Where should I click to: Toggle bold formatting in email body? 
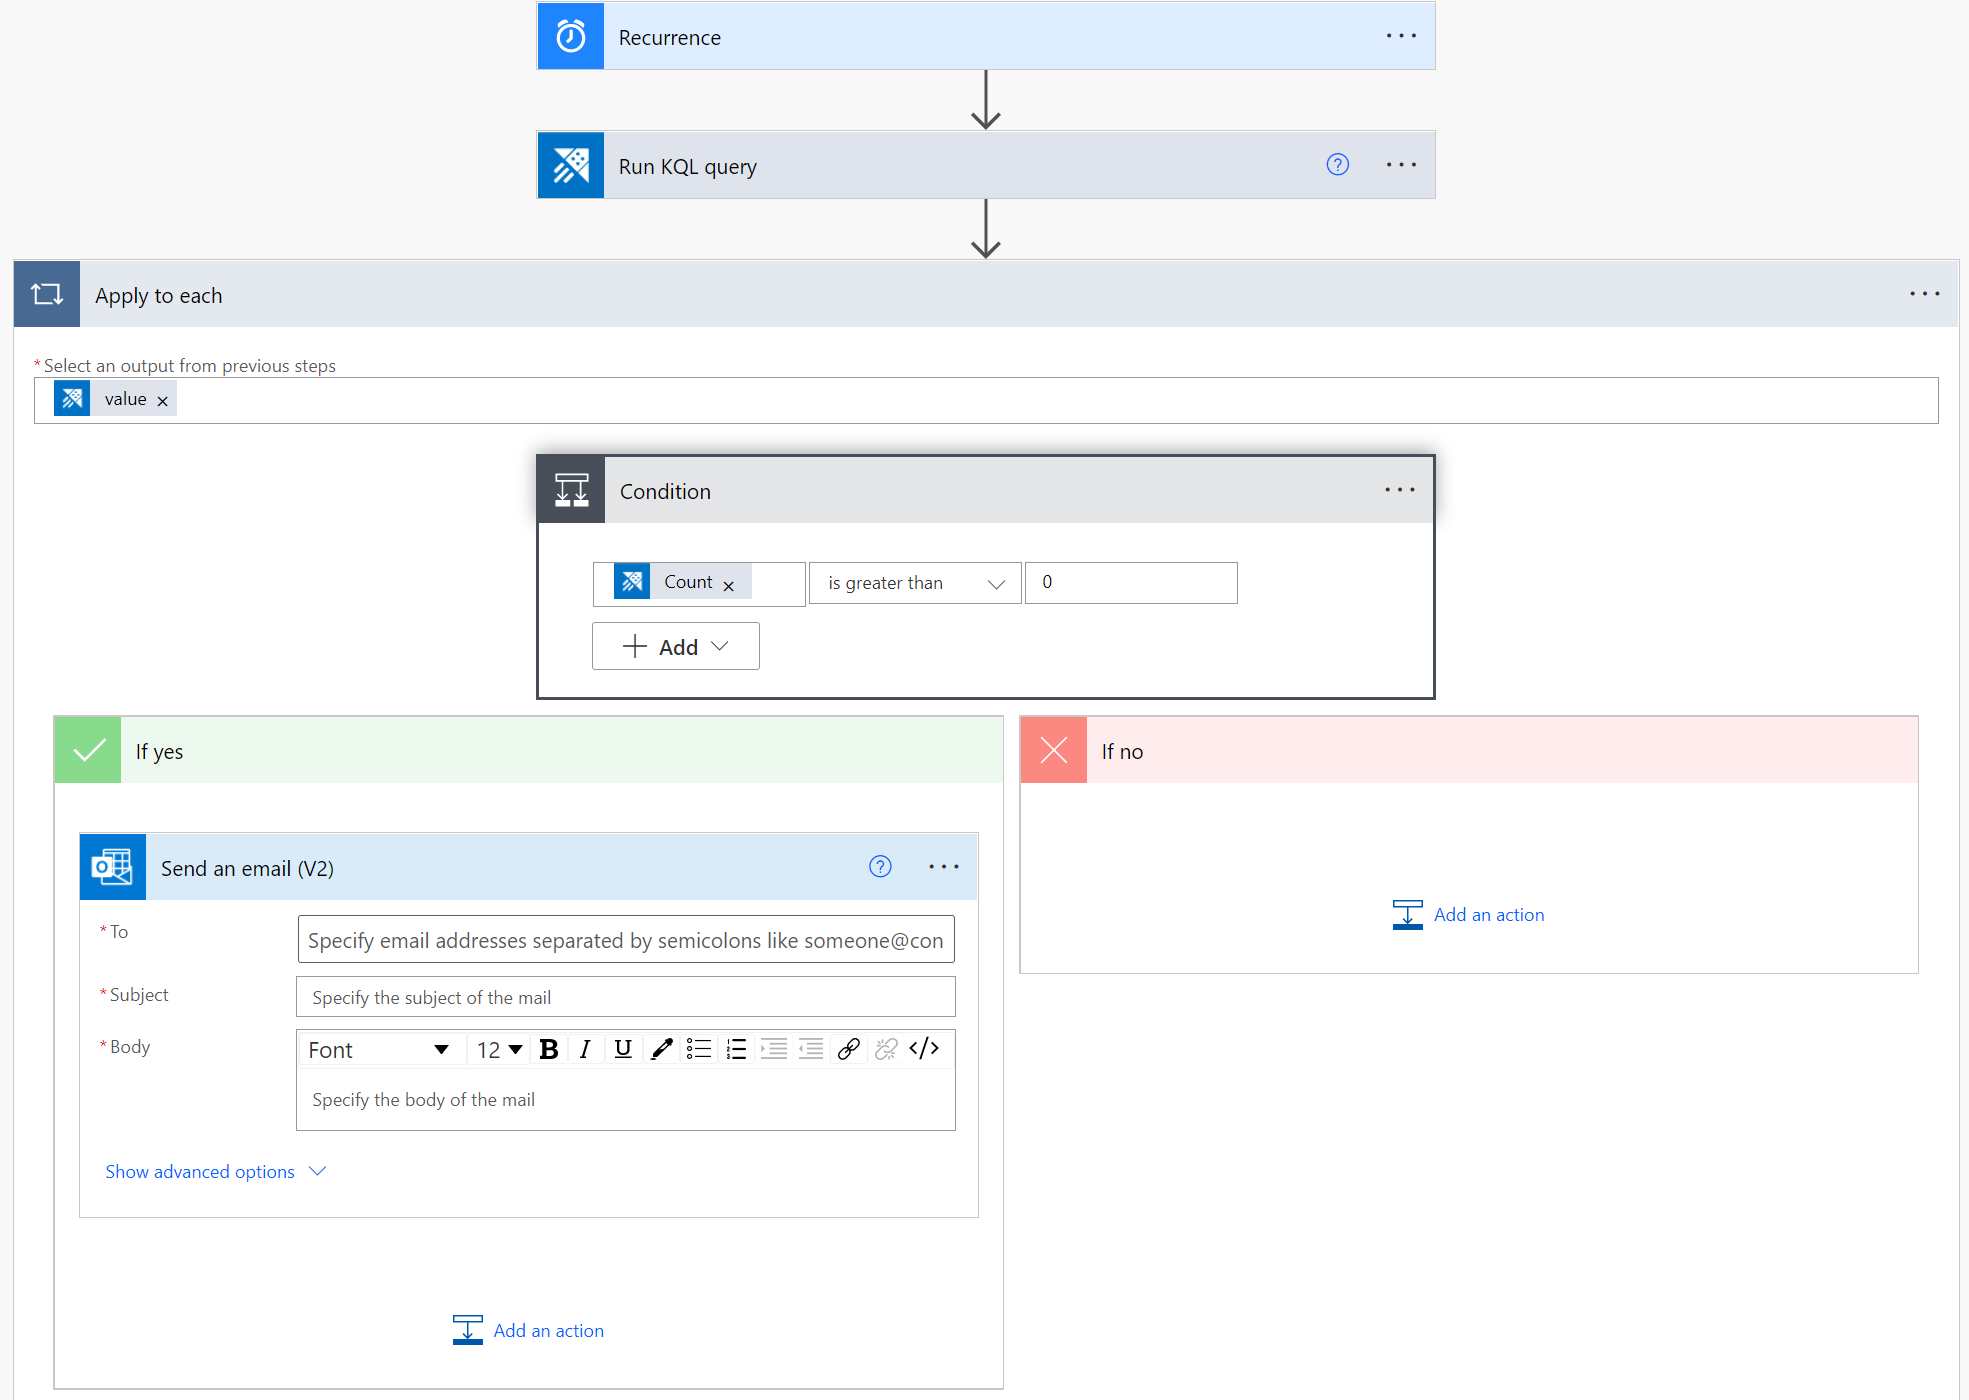(548, 1049)
